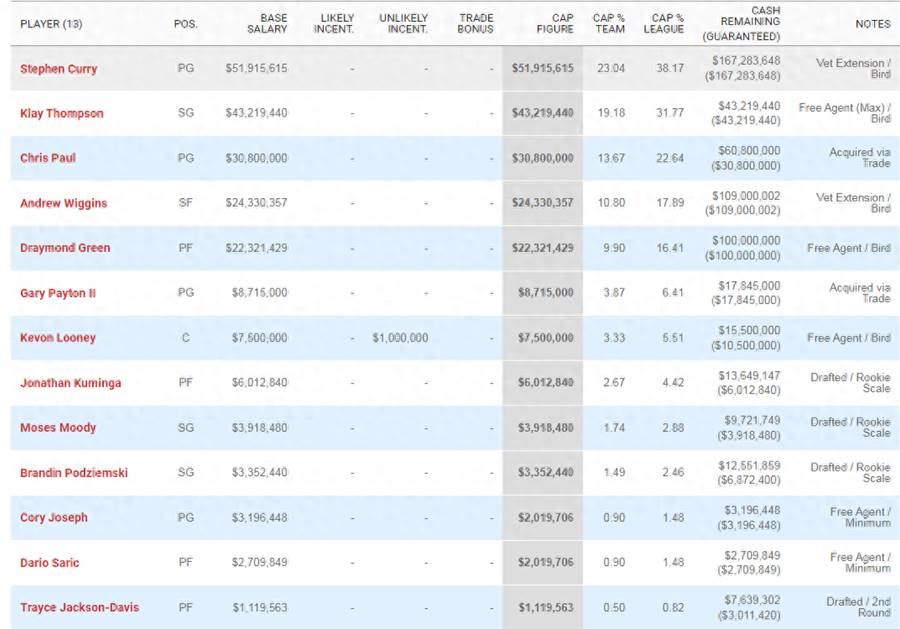Select Cory Joseph's $3,196,448 base salary
Image resolution: width=900 pixels, height=629 pixels.
pyautogui.click(x=259, y=517)
